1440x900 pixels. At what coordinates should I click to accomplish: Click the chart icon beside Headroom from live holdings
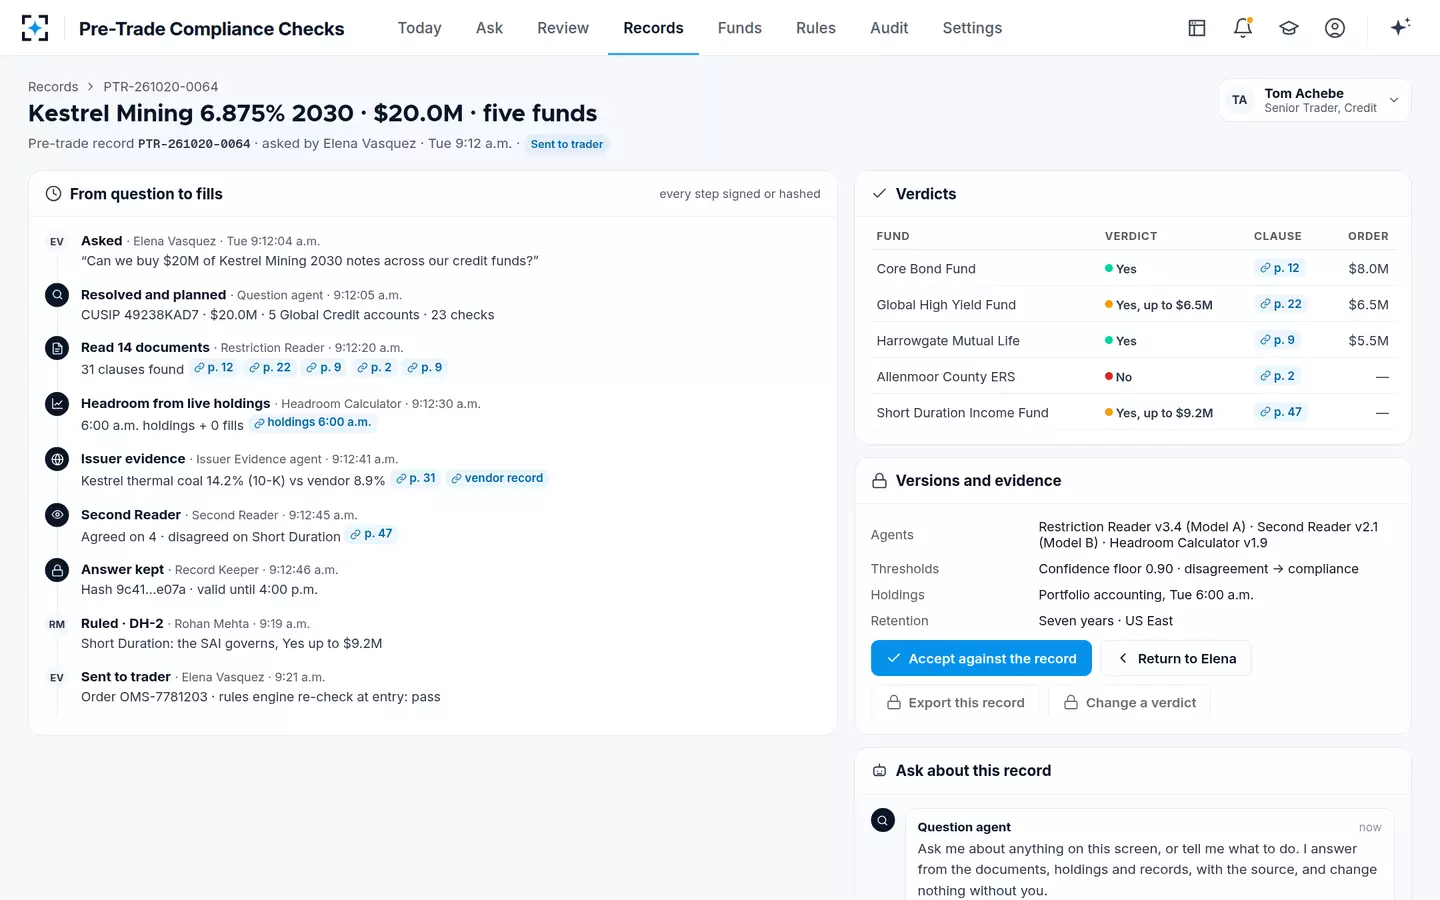coord(57,404)
